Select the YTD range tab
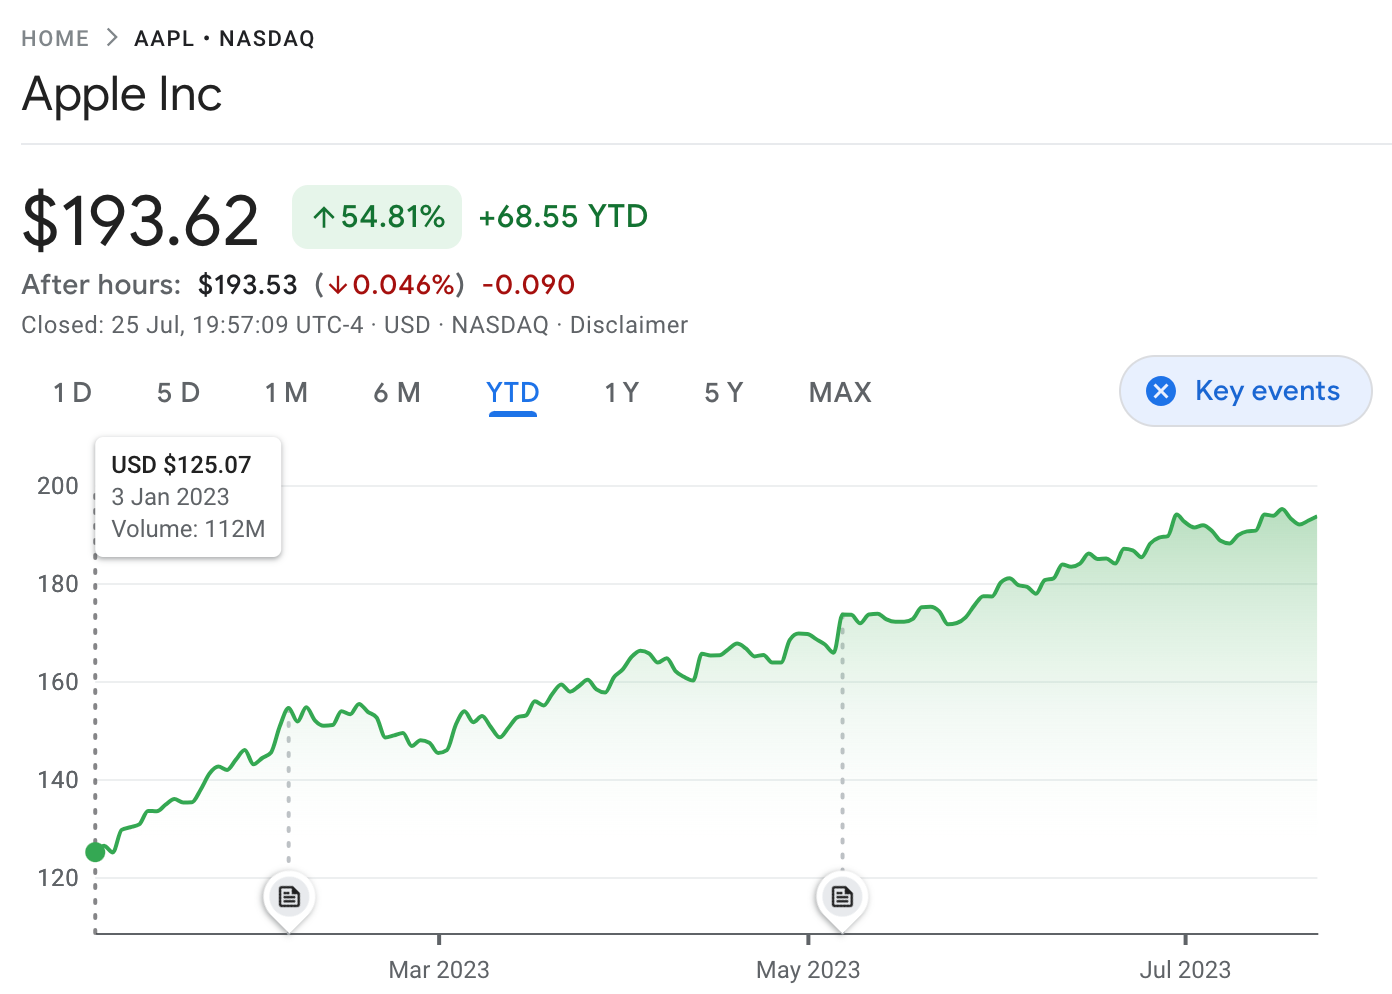This screenshot has height=994, width=1392. [x=512, y=393]
